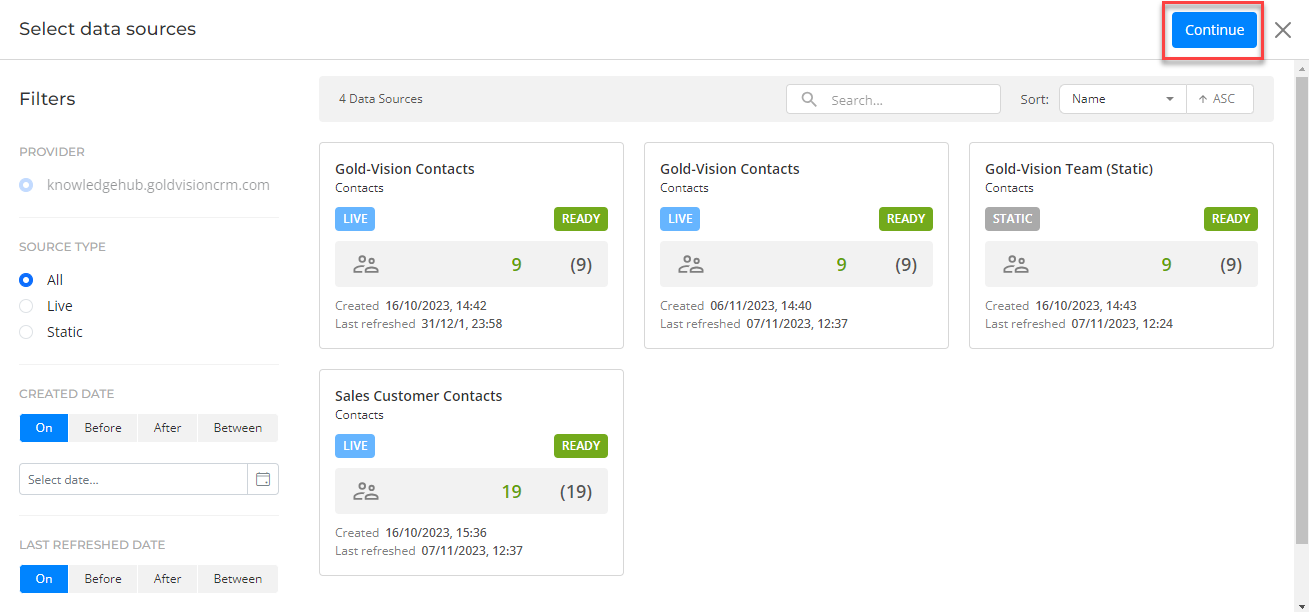Choose After under Last Refreshed Date

[168, 579]
